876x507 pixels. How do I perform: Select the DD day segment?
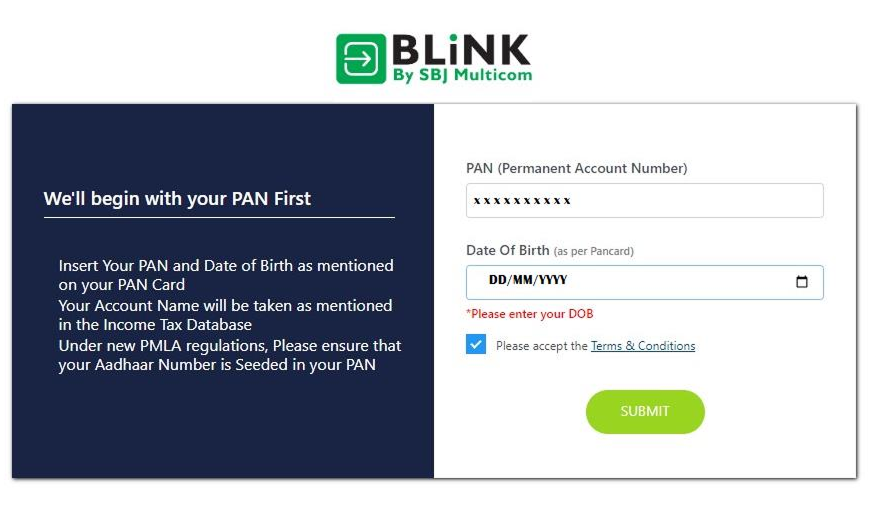tap(497, 281)
